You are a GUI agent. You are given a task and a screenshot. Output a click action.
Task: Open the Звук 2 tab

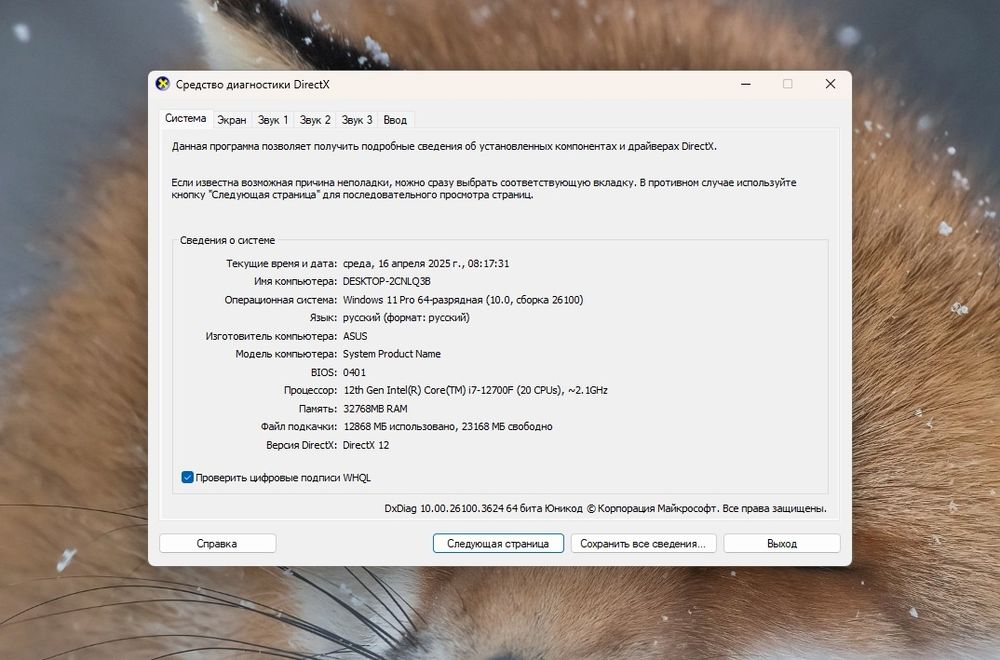pos(315,120)
